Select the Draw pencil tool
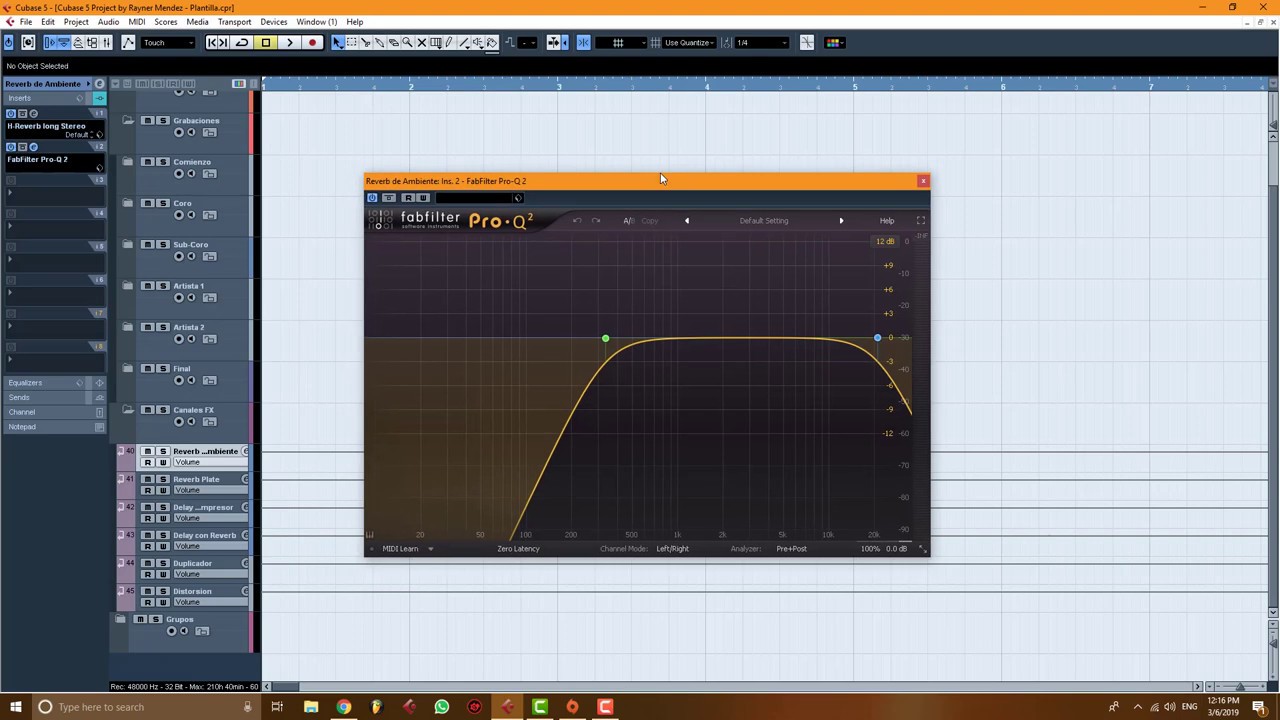Image resolution: width=1280 pixels, height=720 pixels. coord(449,42)
